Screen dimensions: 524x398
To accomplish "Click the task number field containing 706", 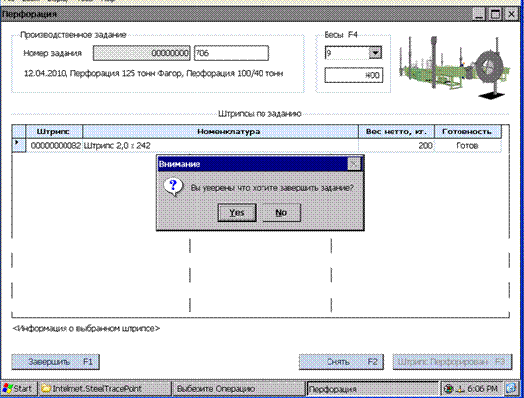I will click(231, 53).
